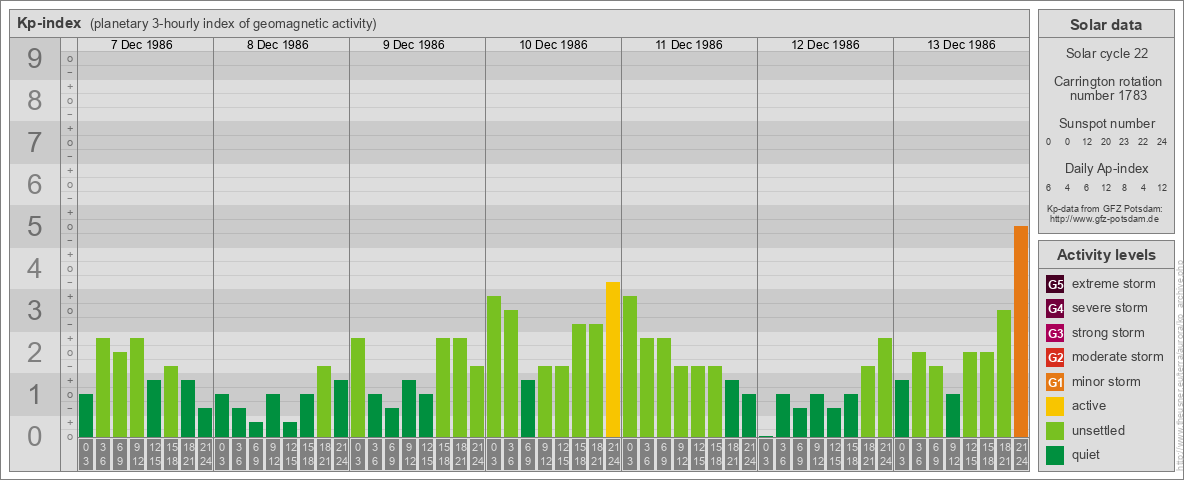Screen dimensions: 1184x480
Task: Click the moderate storm legend label
Action: [x=1118, y=357]
